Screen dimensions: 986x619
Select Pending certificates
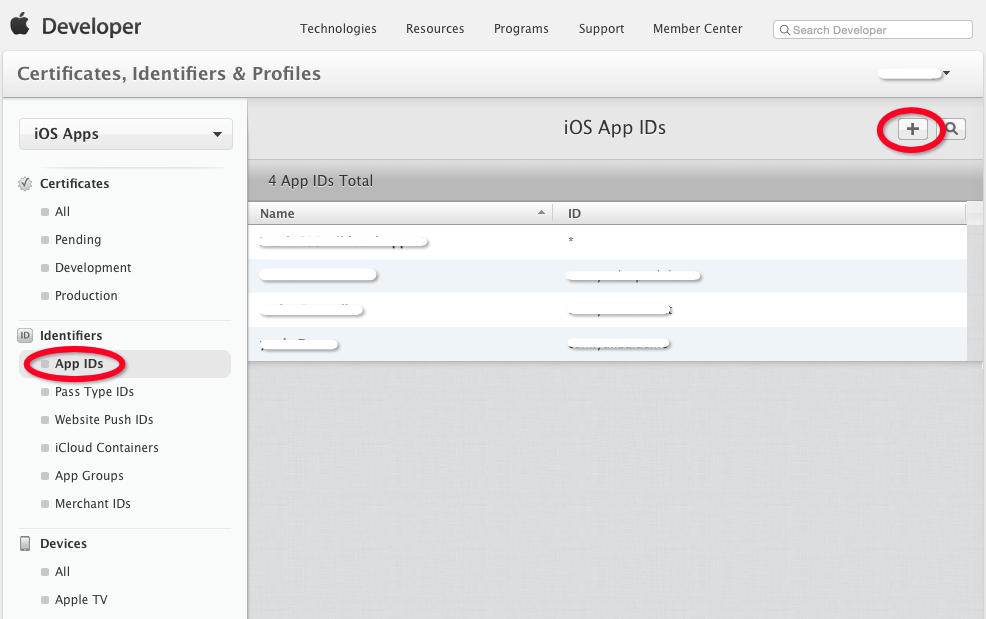(78, 240)
